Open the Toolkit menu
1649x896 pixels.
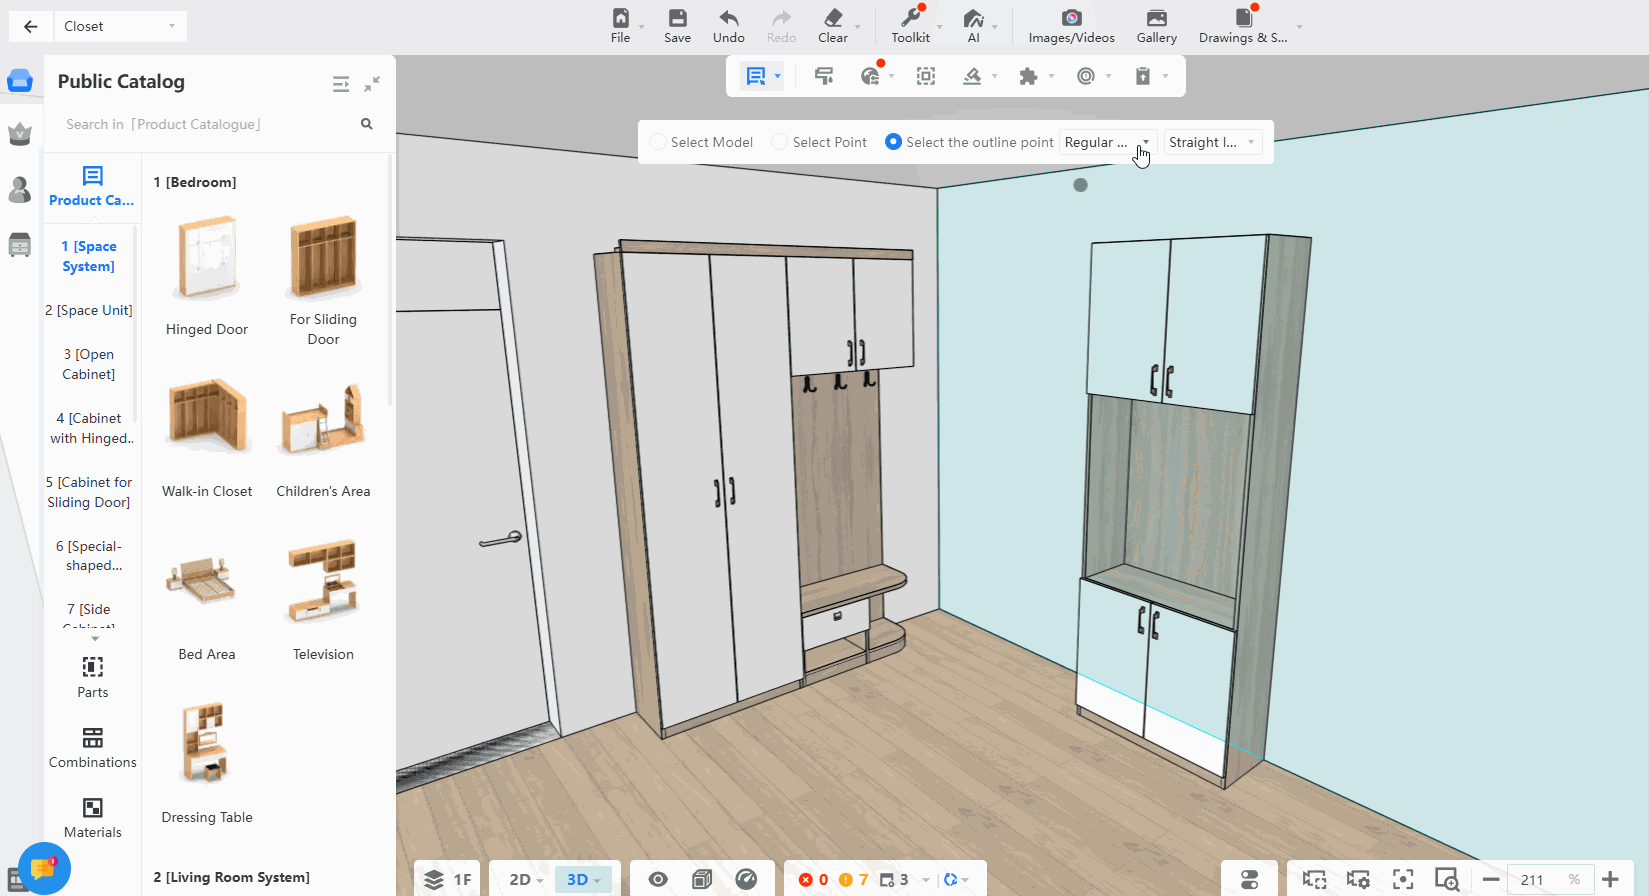click(911, 26)
